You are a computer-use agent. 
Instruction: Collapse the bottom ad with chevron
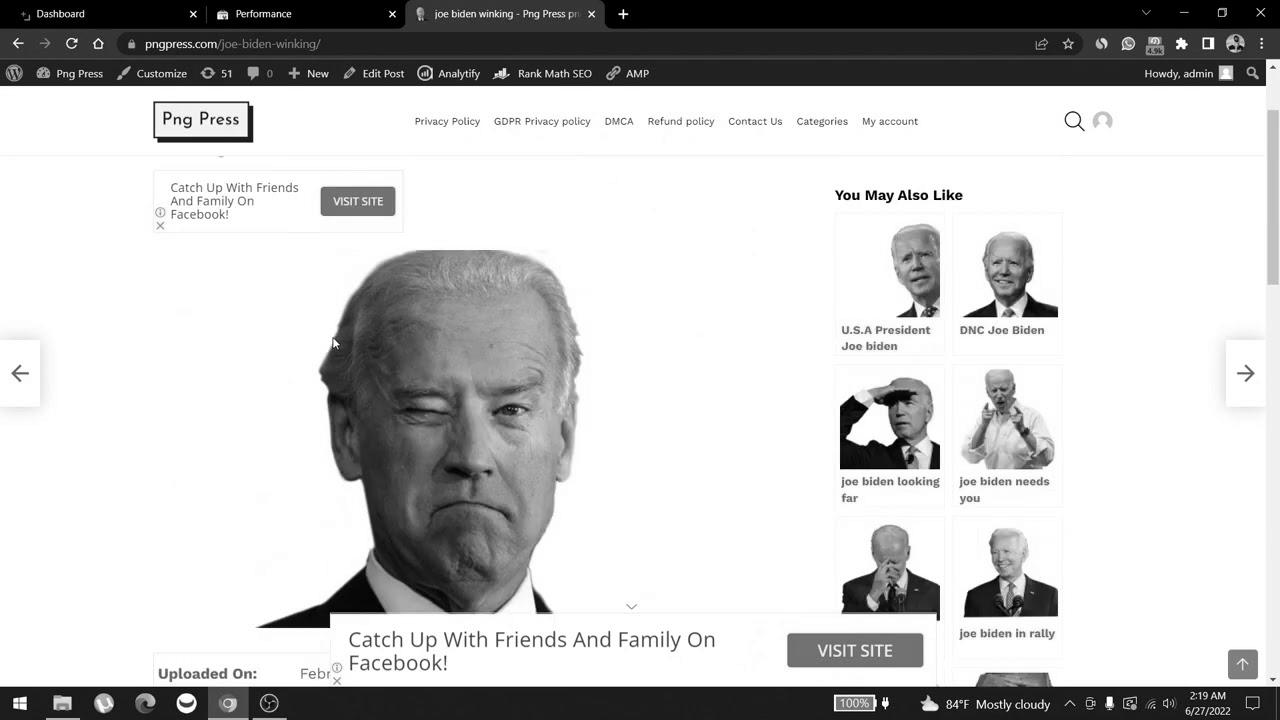(631, 606)
